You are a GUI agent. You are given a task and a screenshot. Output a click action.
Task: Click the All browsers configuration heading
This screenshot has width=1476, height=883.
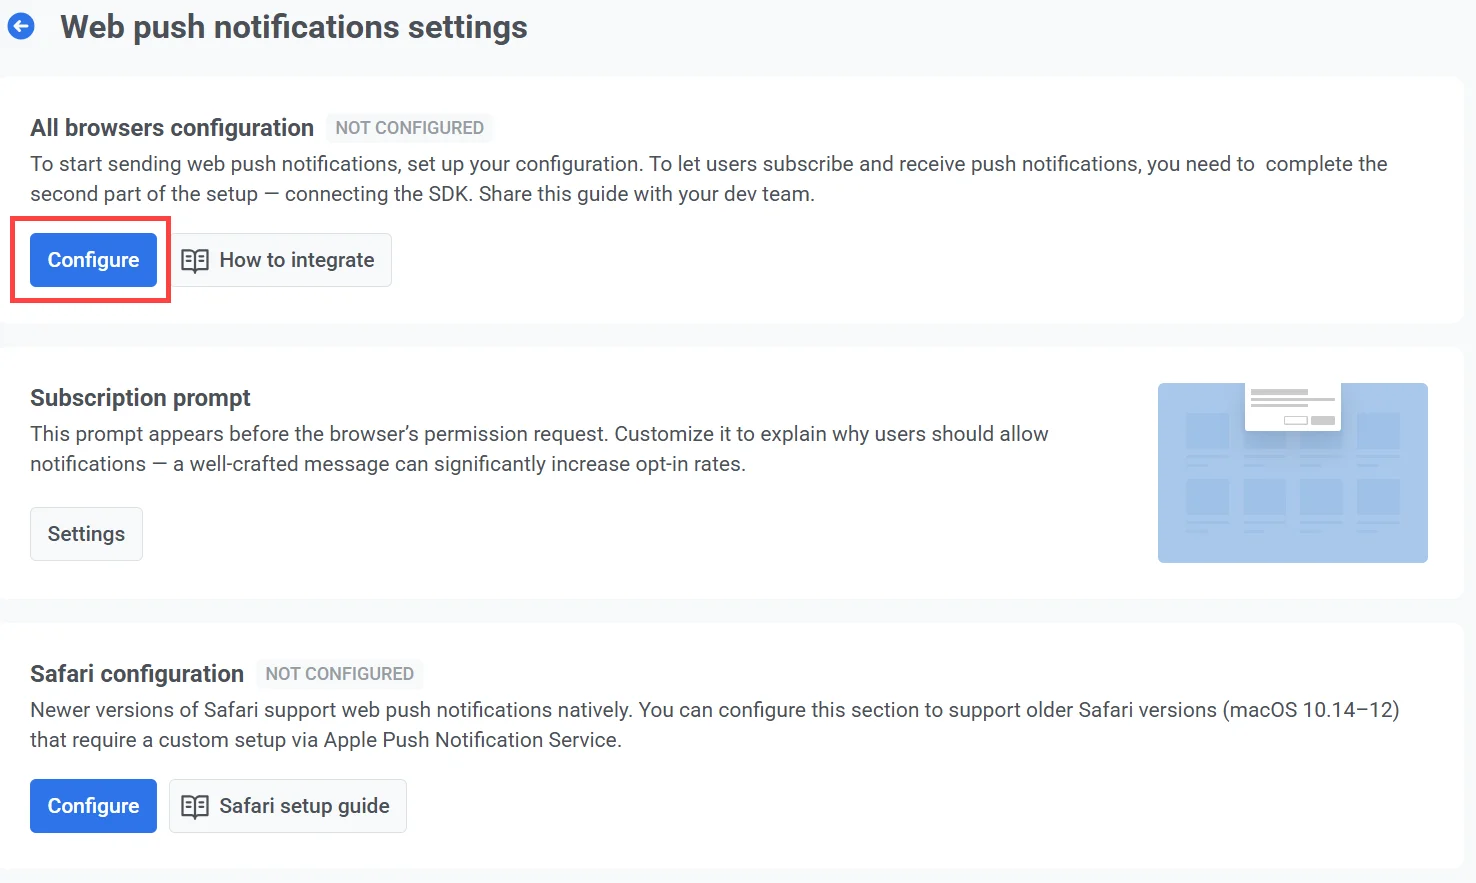click(171, 127)
